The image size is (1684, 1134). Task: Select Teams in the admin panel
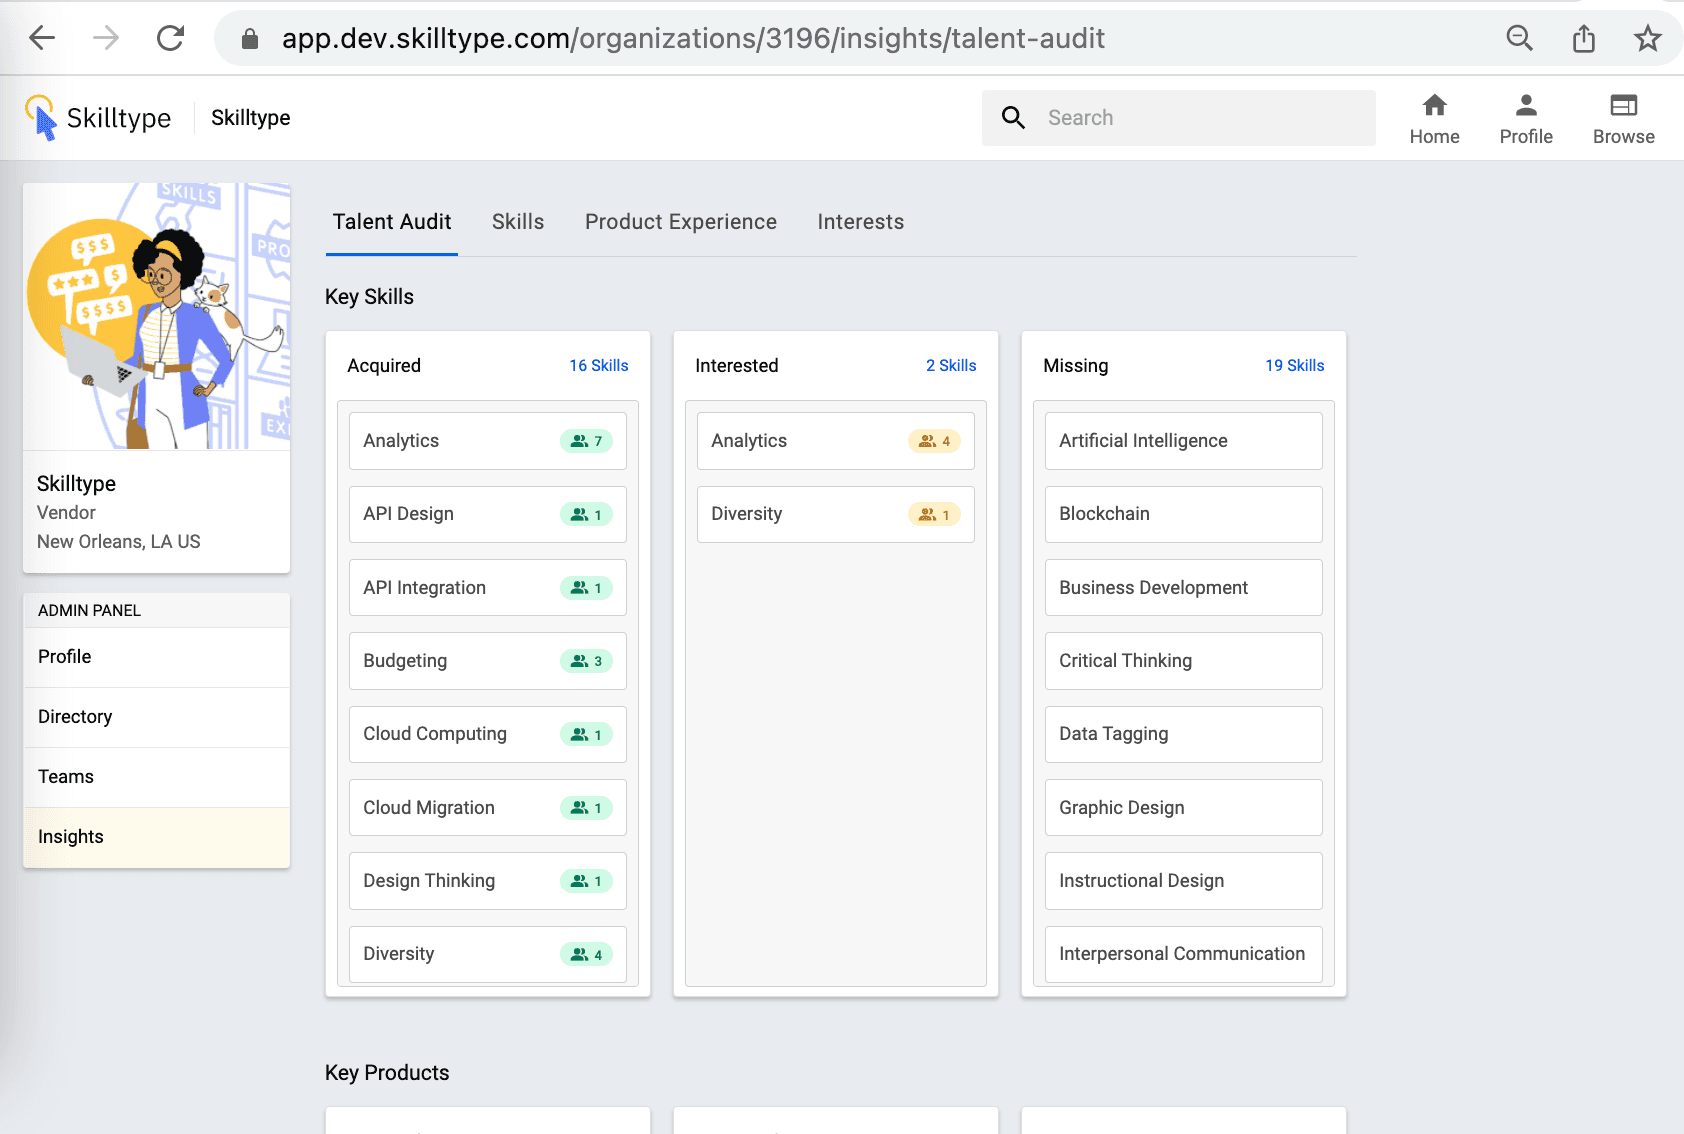[x=66, y=777]
